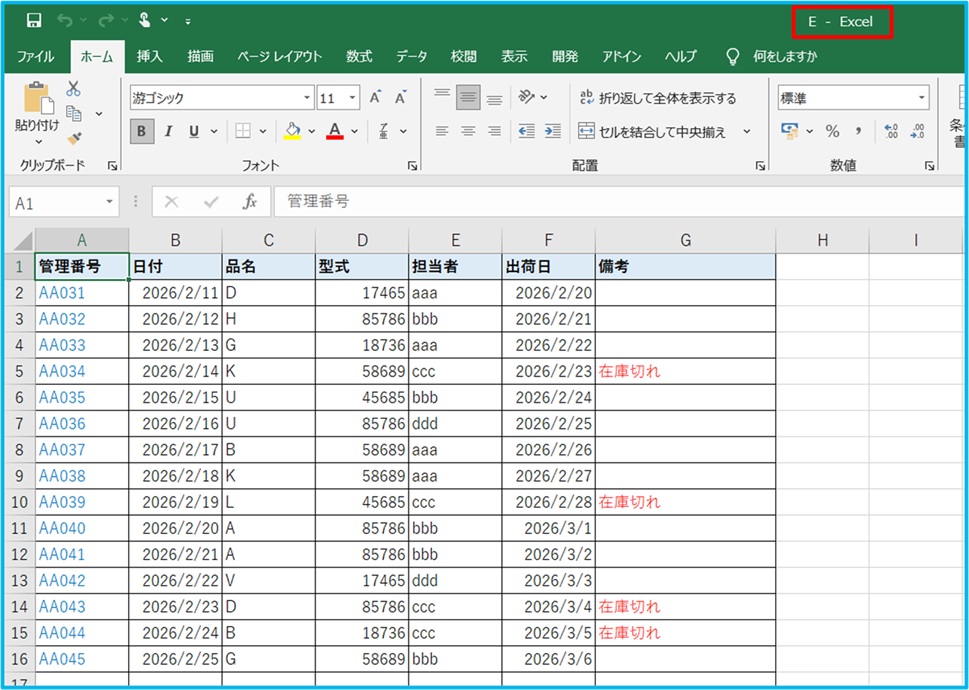Screen dimensions: 969x690
Task: Toggle Bold formatting off
Action: [142, 131]
